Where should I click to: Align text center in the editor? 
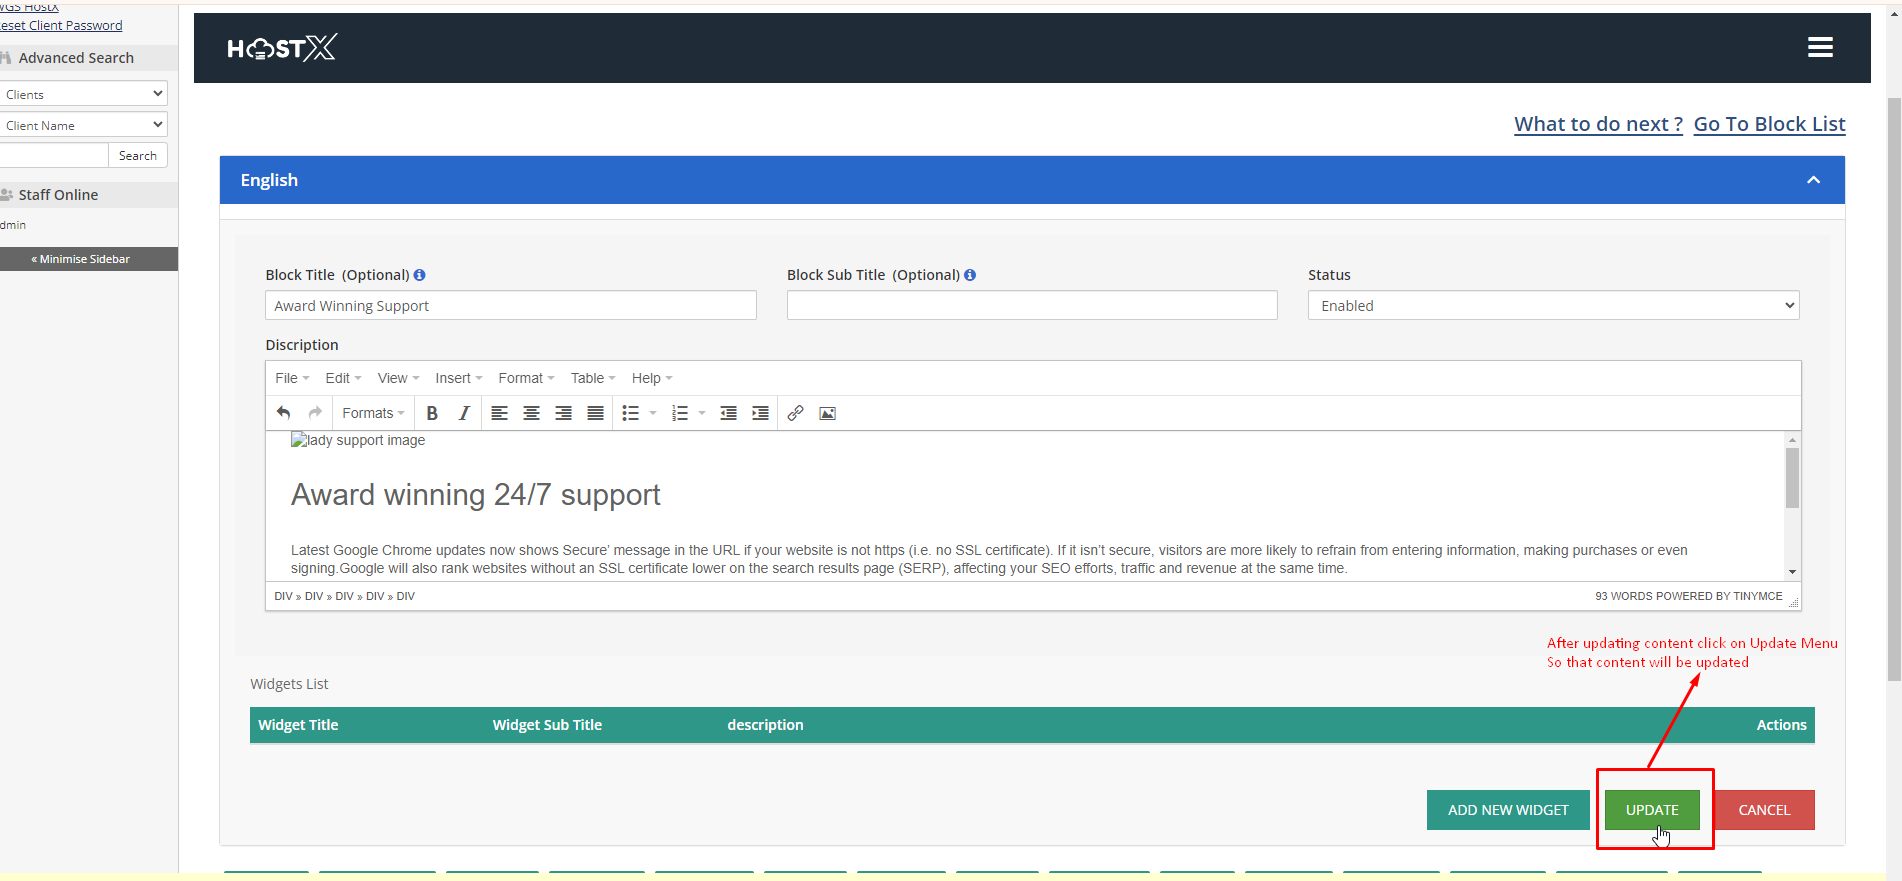(531, 413)
